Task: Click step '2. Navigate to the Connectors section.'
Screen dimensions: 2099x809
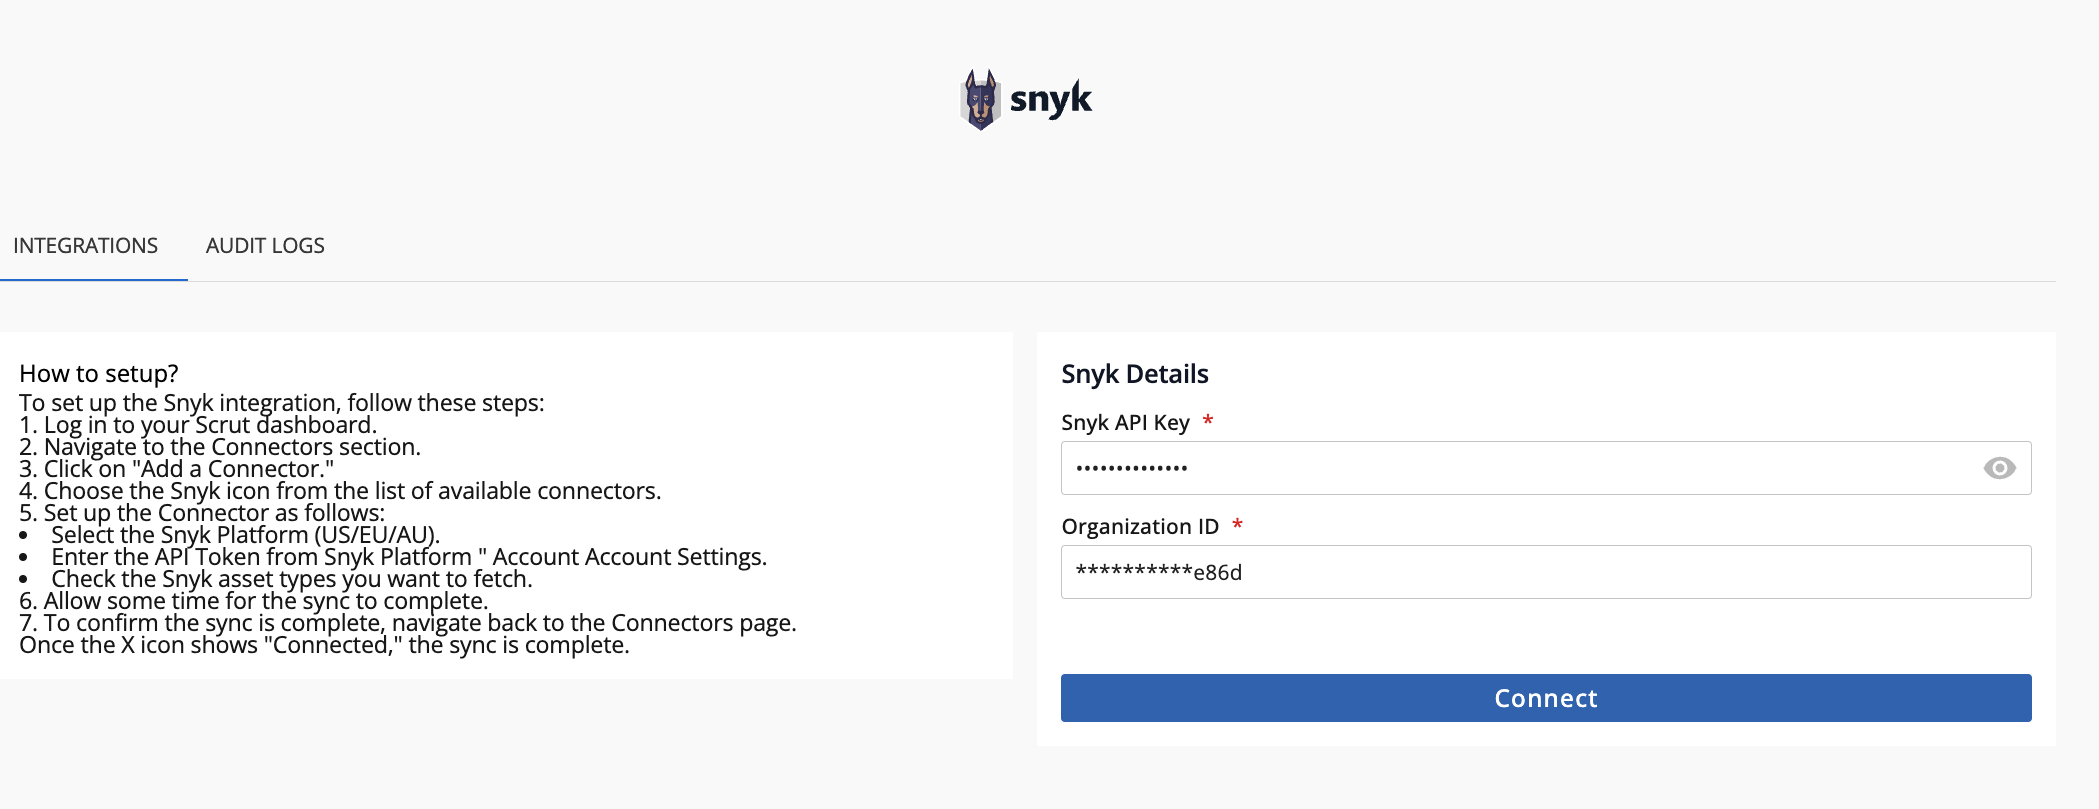Action: coord(220,447)
